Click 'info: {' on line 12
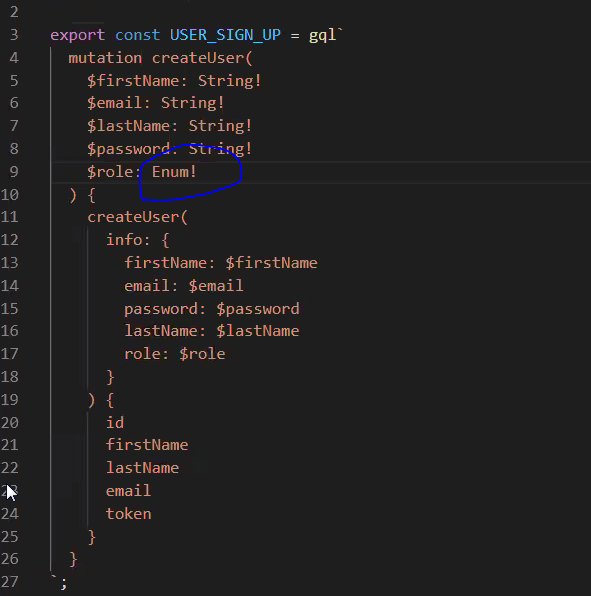Screen dimensions: 591x596 (137, 240)
